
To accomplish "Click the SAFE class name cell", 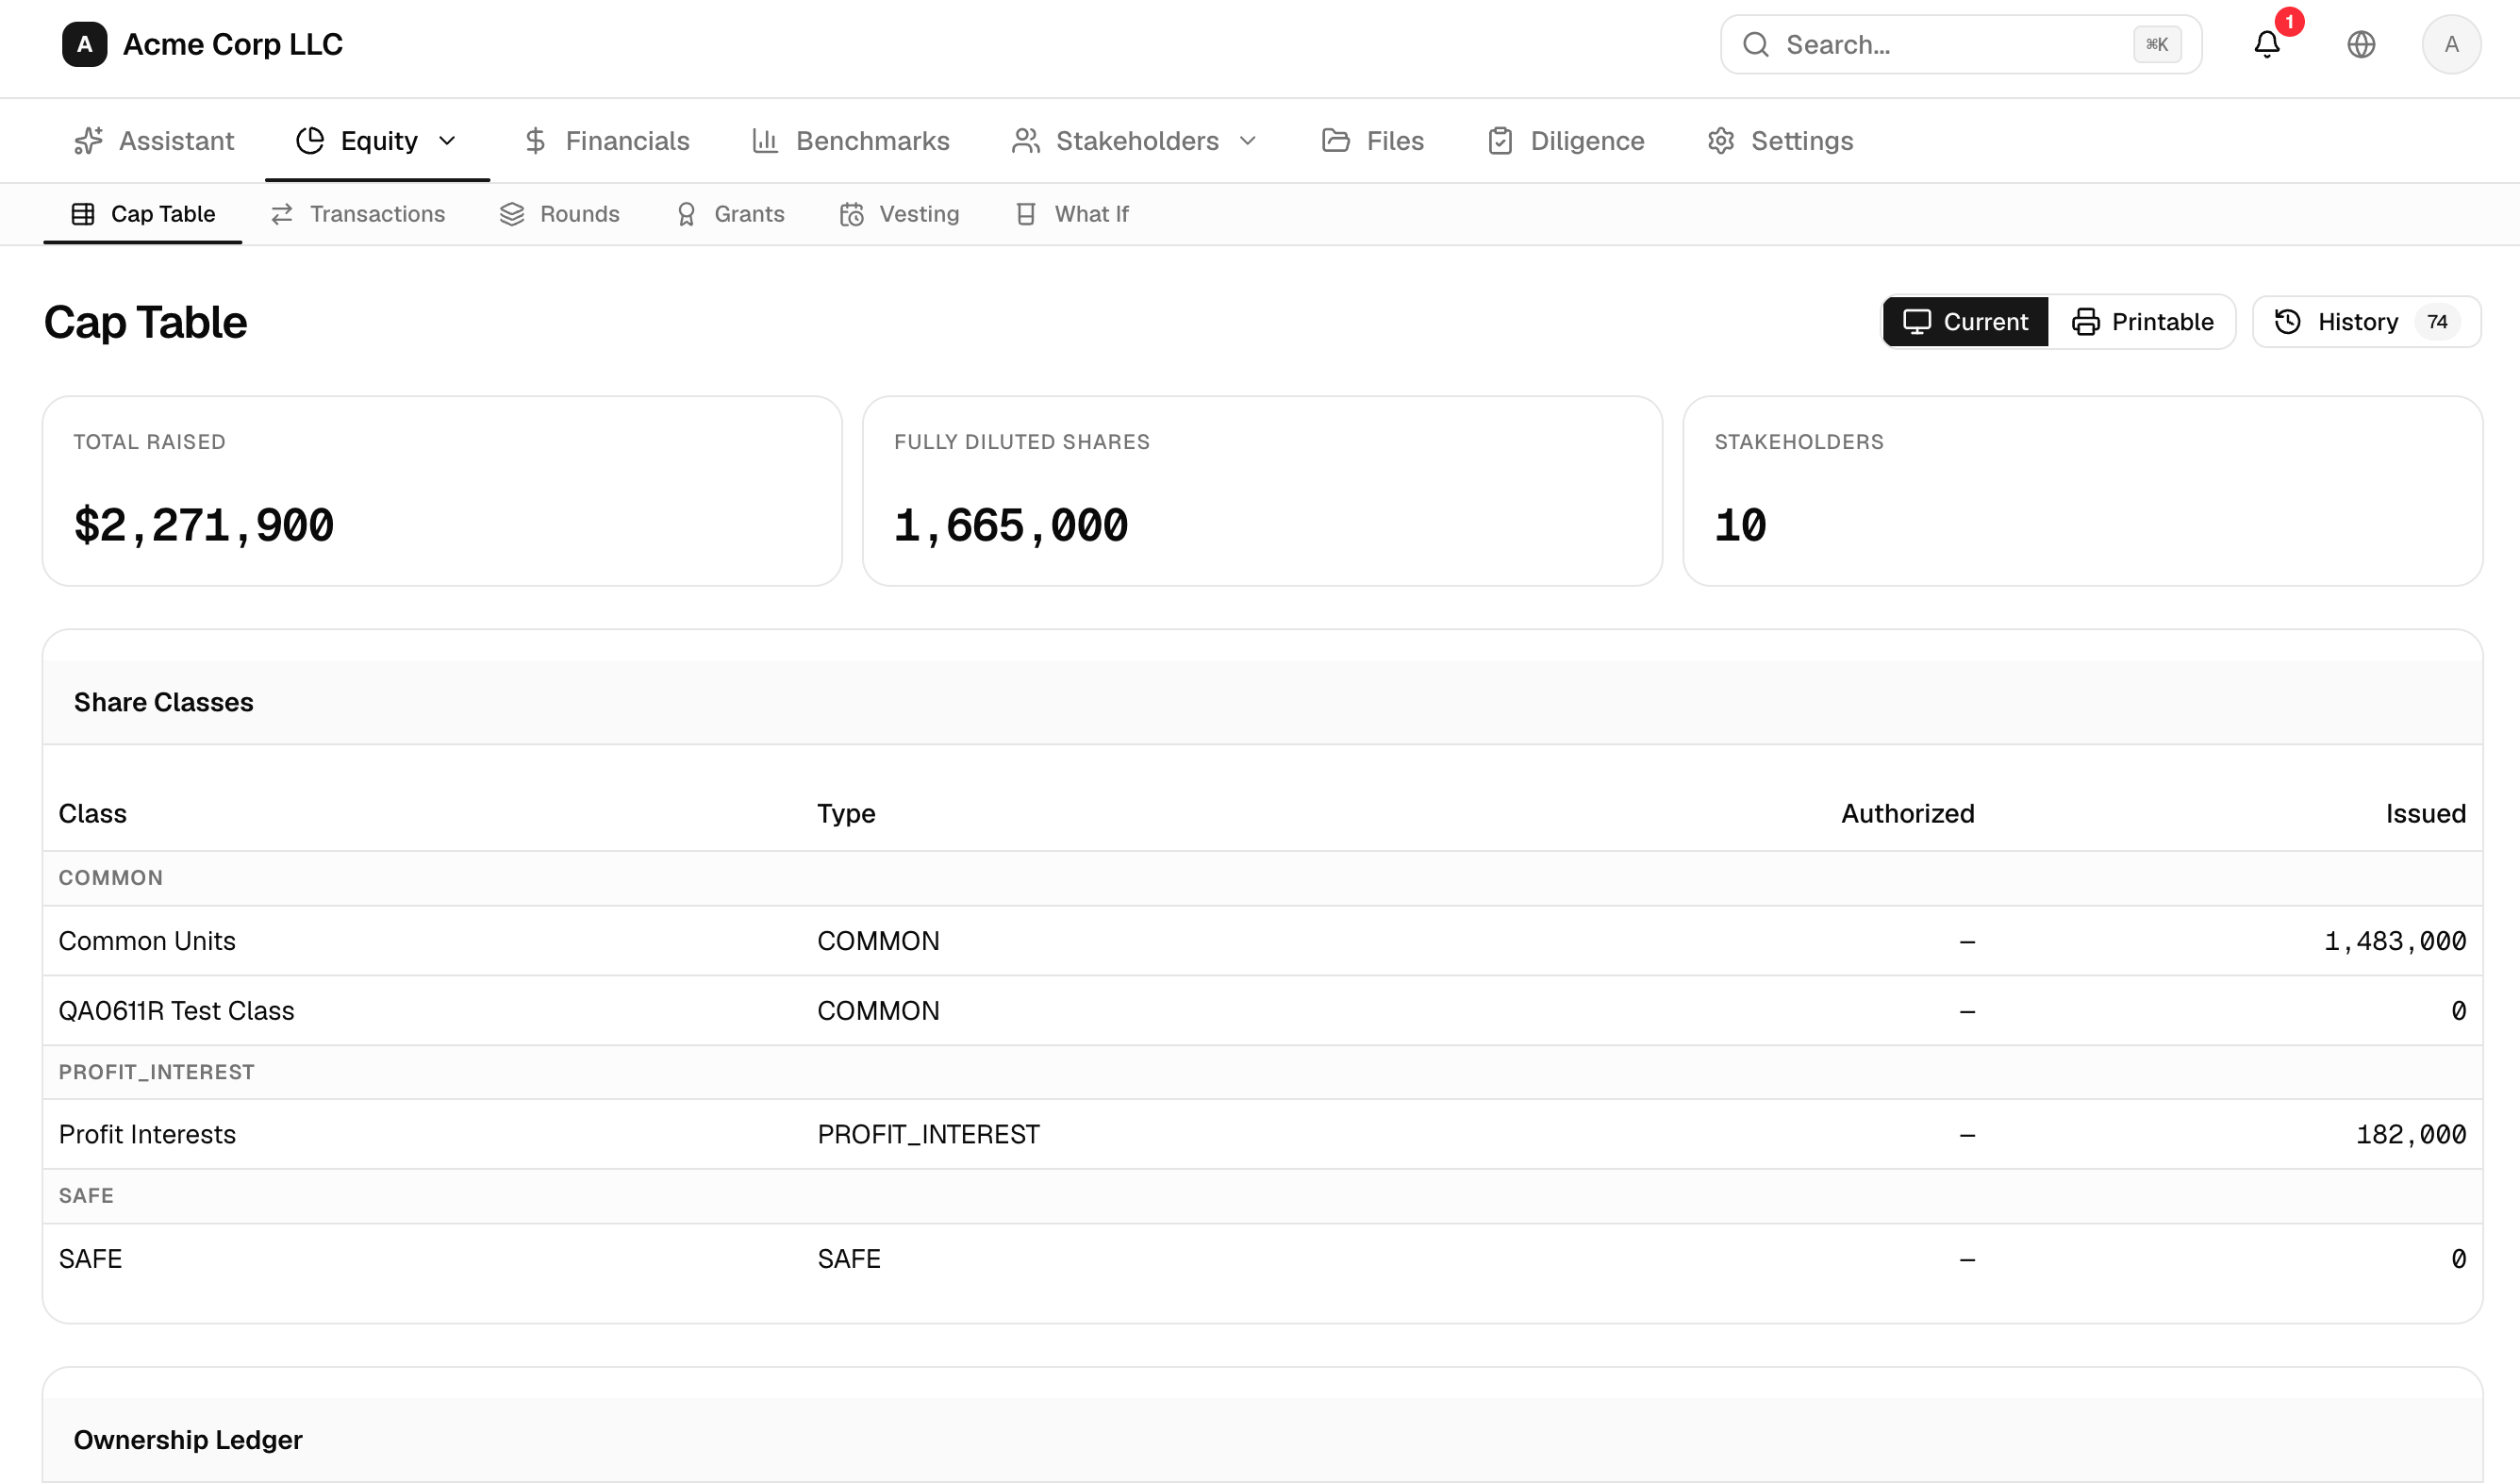I will [90, 1259].
